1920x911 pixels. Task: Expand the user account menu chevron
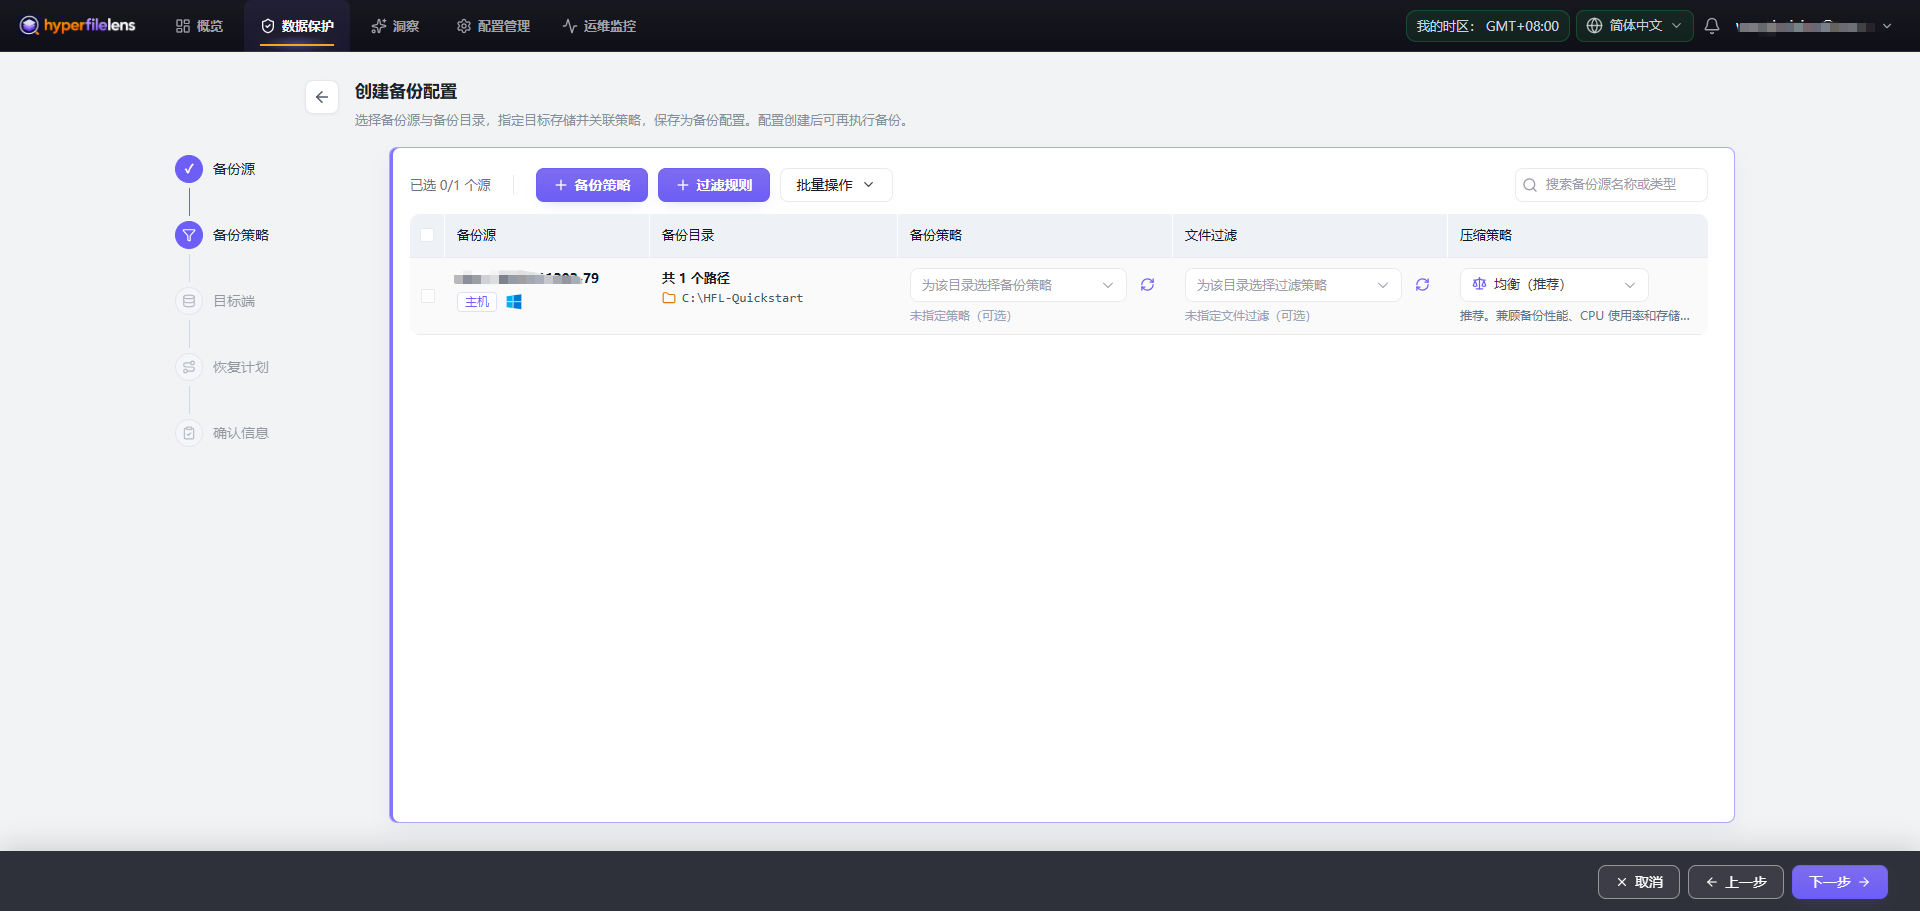1887,26
